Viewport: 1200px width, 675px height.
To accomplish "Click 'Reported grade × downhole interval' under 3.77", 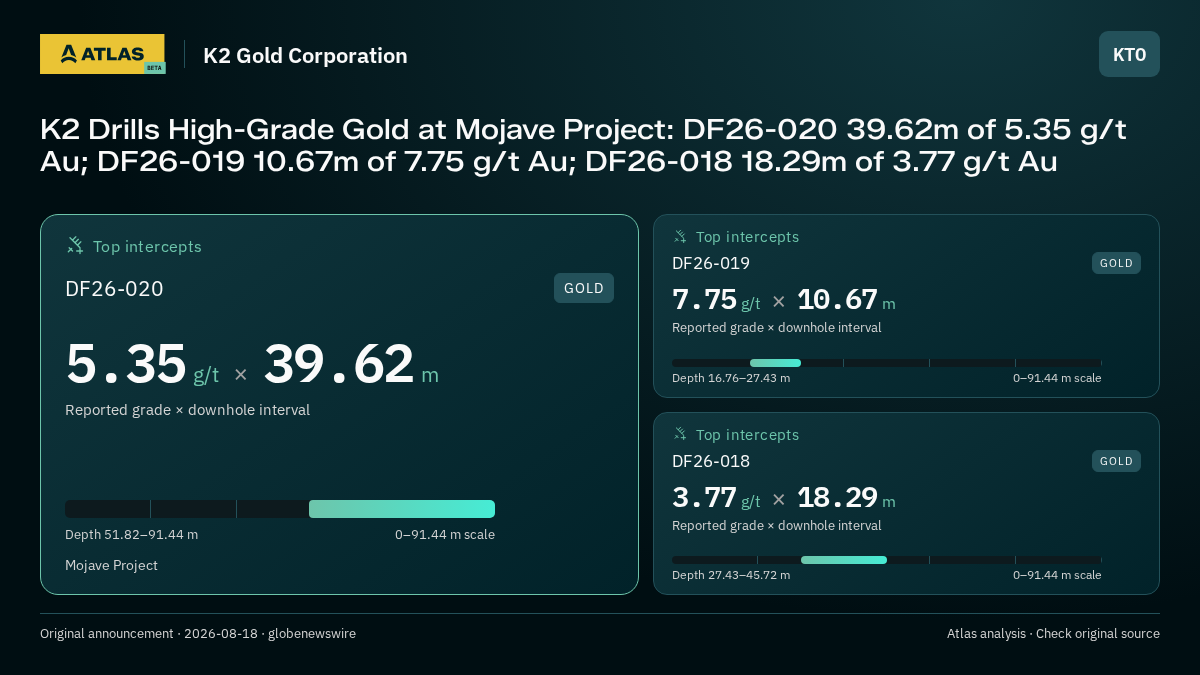I will [x=776, y=525].
